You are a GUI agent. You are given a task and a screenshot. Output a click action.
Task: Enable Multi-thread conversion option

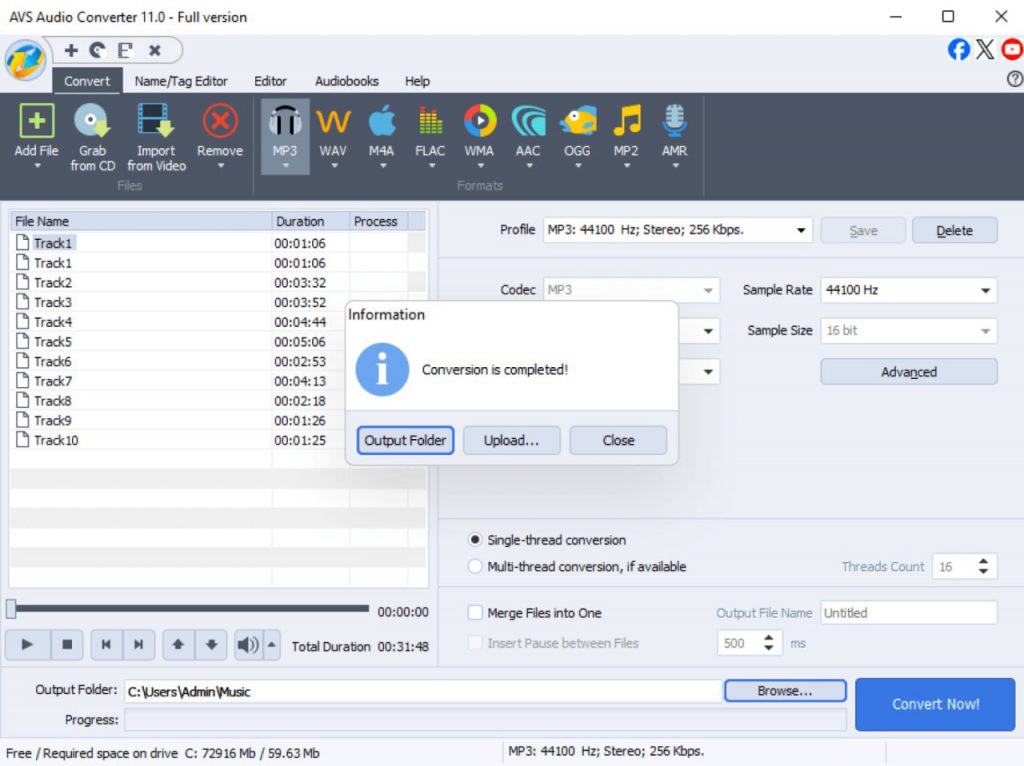476,567
